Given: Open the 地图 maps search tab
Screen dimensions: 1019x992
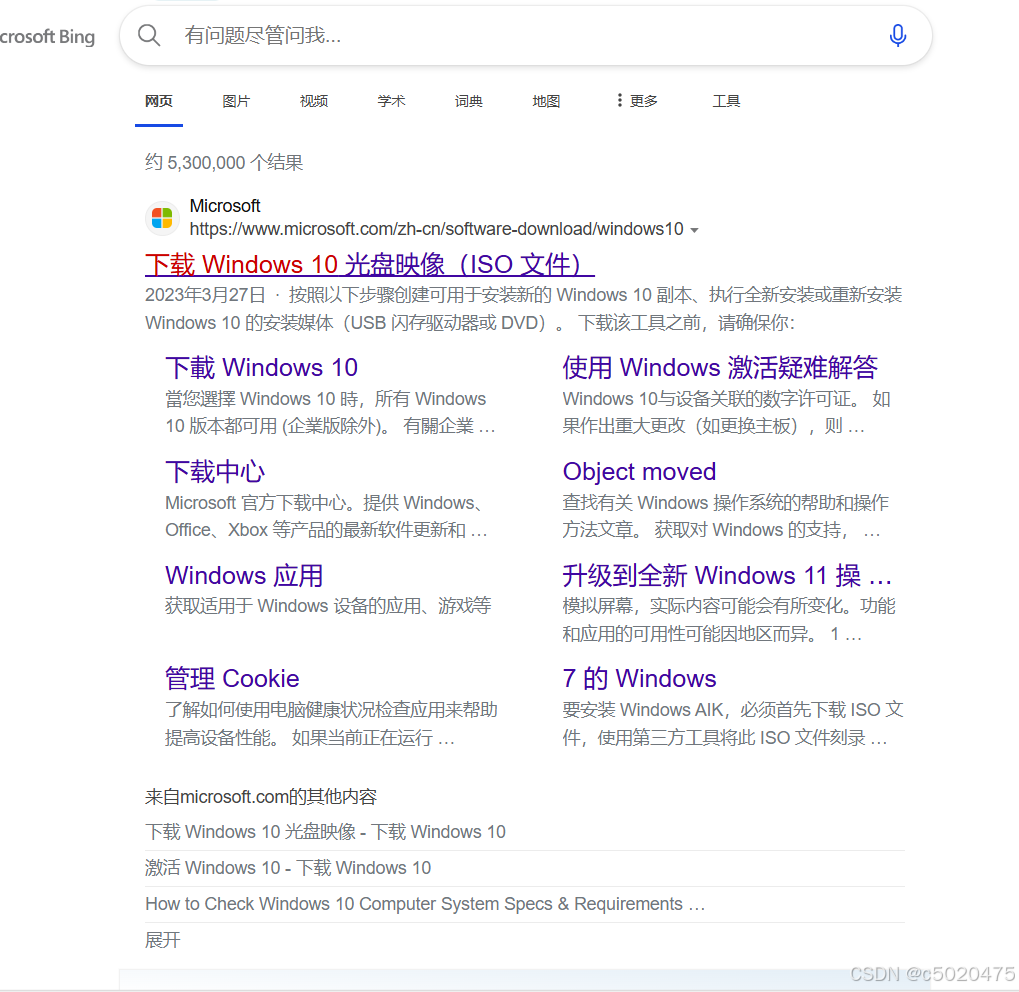Looking at the screenshot, I should 545,101.
